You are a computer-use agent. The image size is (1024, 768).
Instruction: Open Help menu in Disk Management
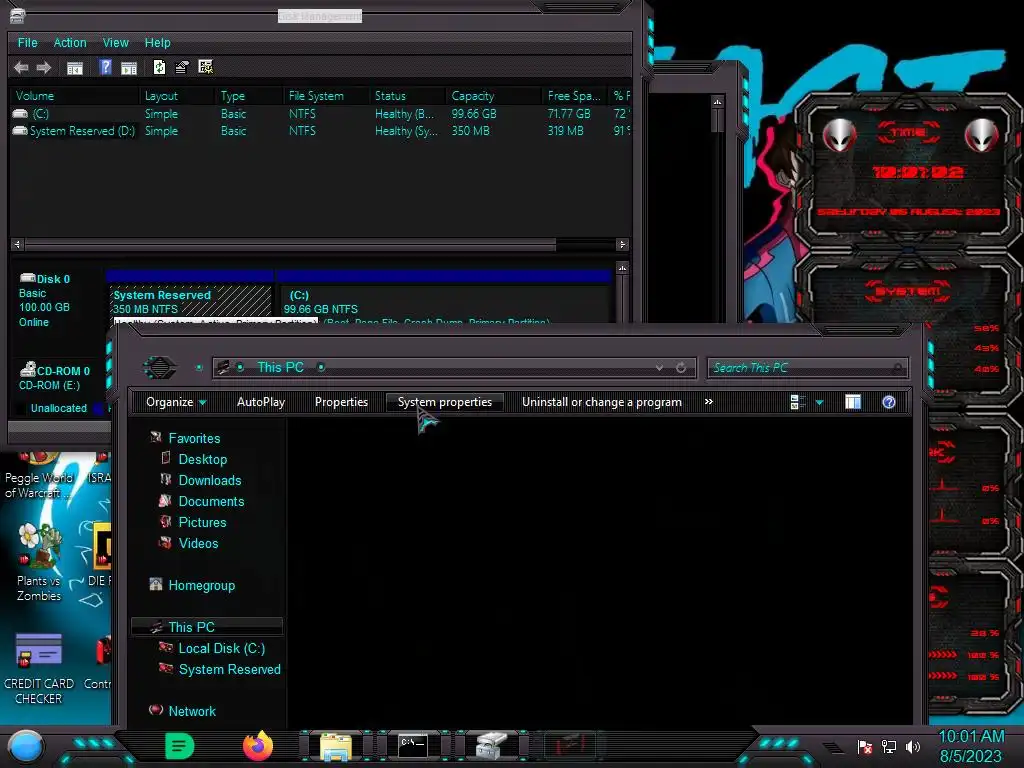(157, 42)
